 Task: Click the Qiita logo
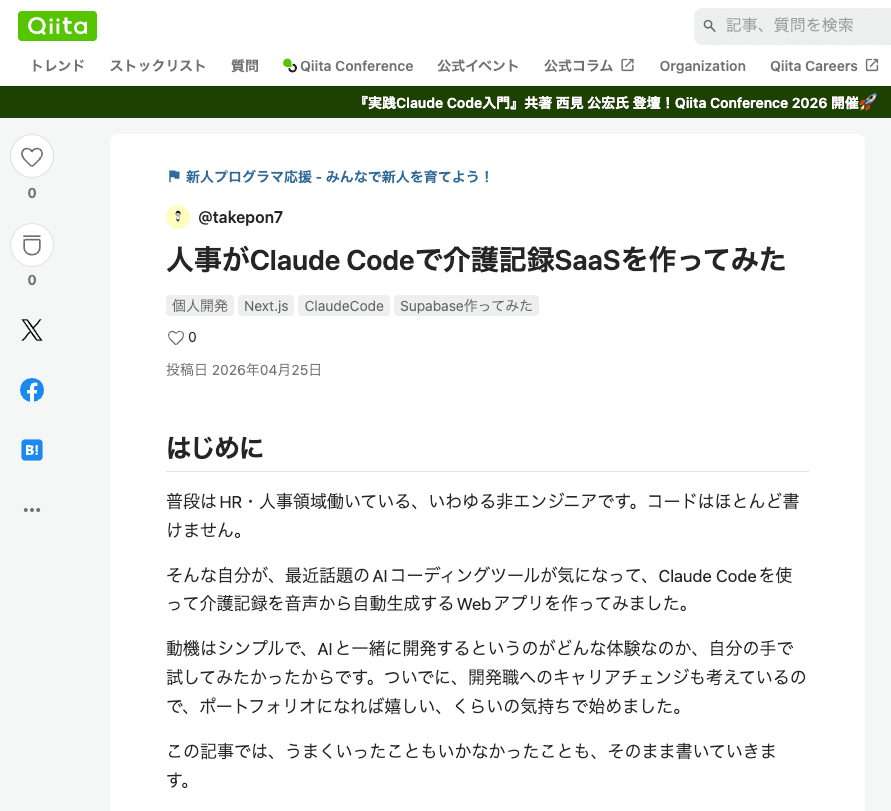point(57,26)
